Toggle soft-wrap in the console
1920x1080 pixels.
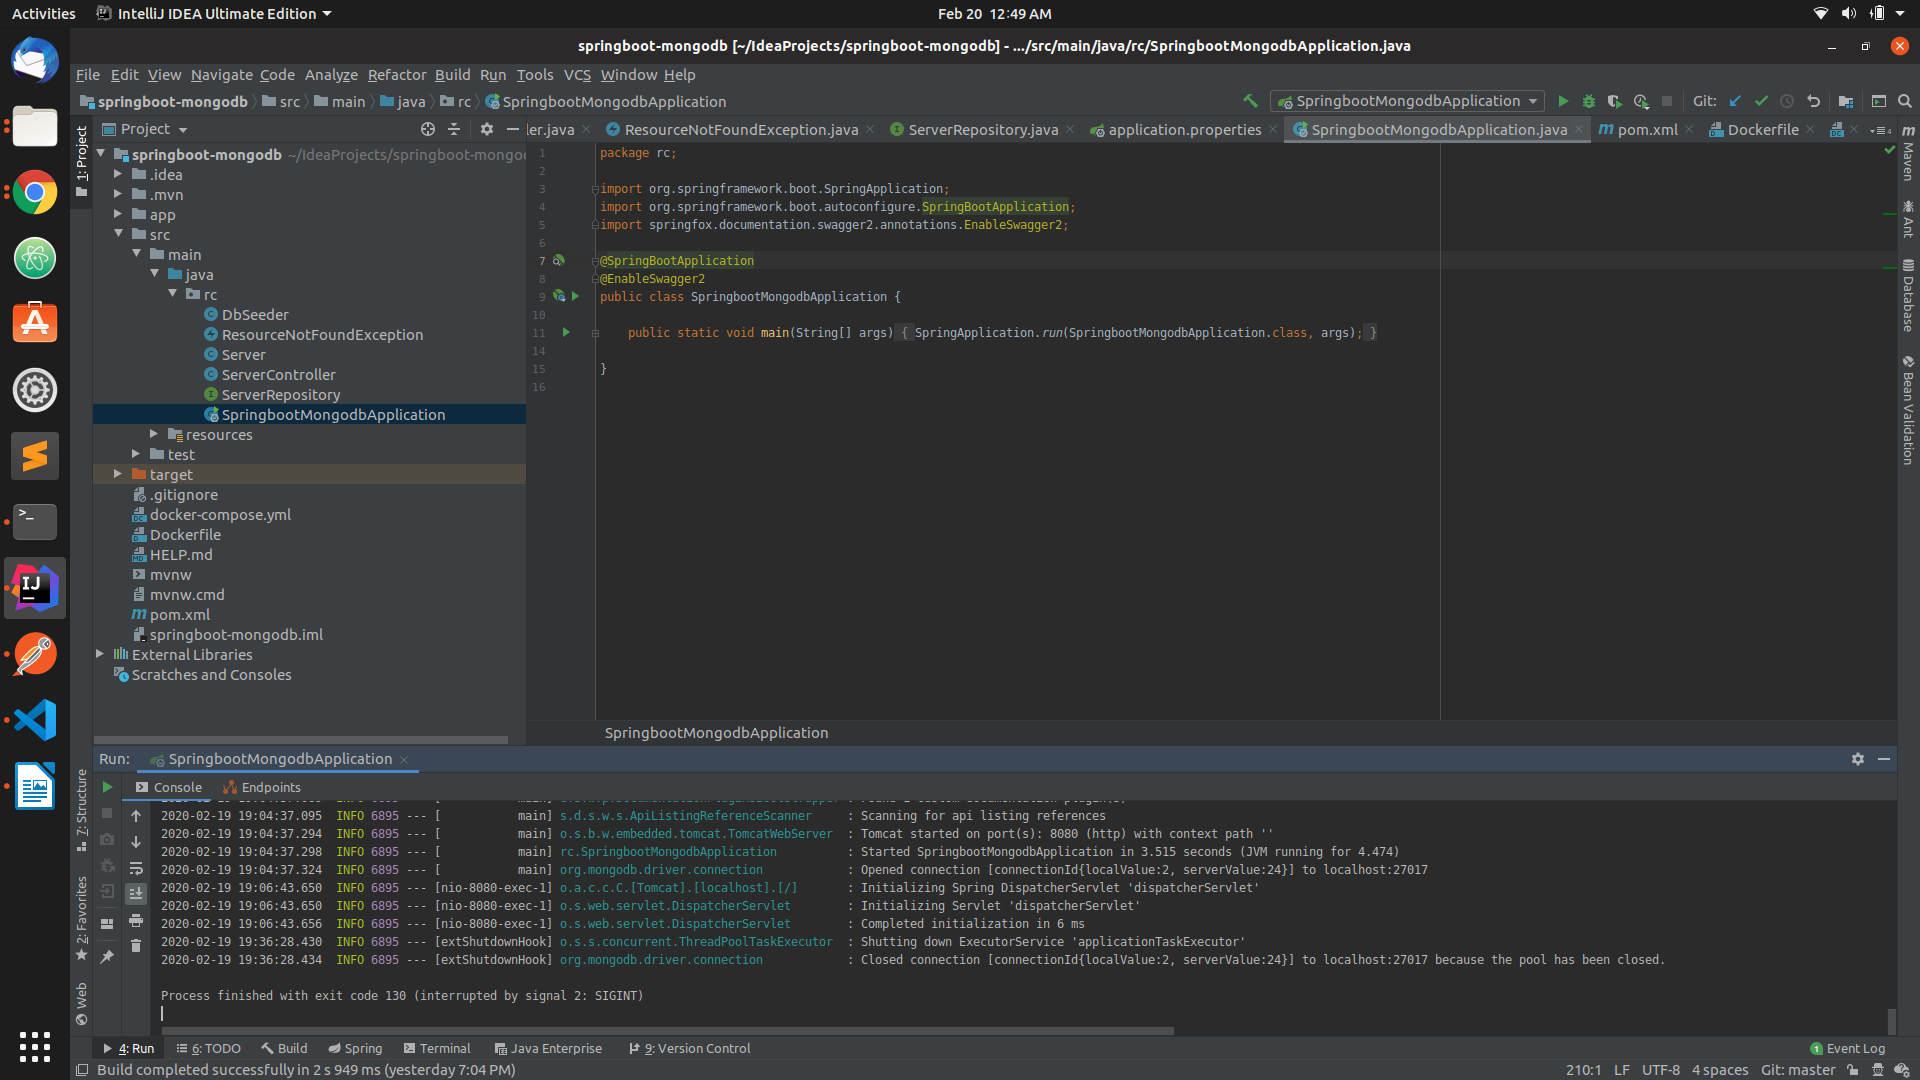pos(136,867)
